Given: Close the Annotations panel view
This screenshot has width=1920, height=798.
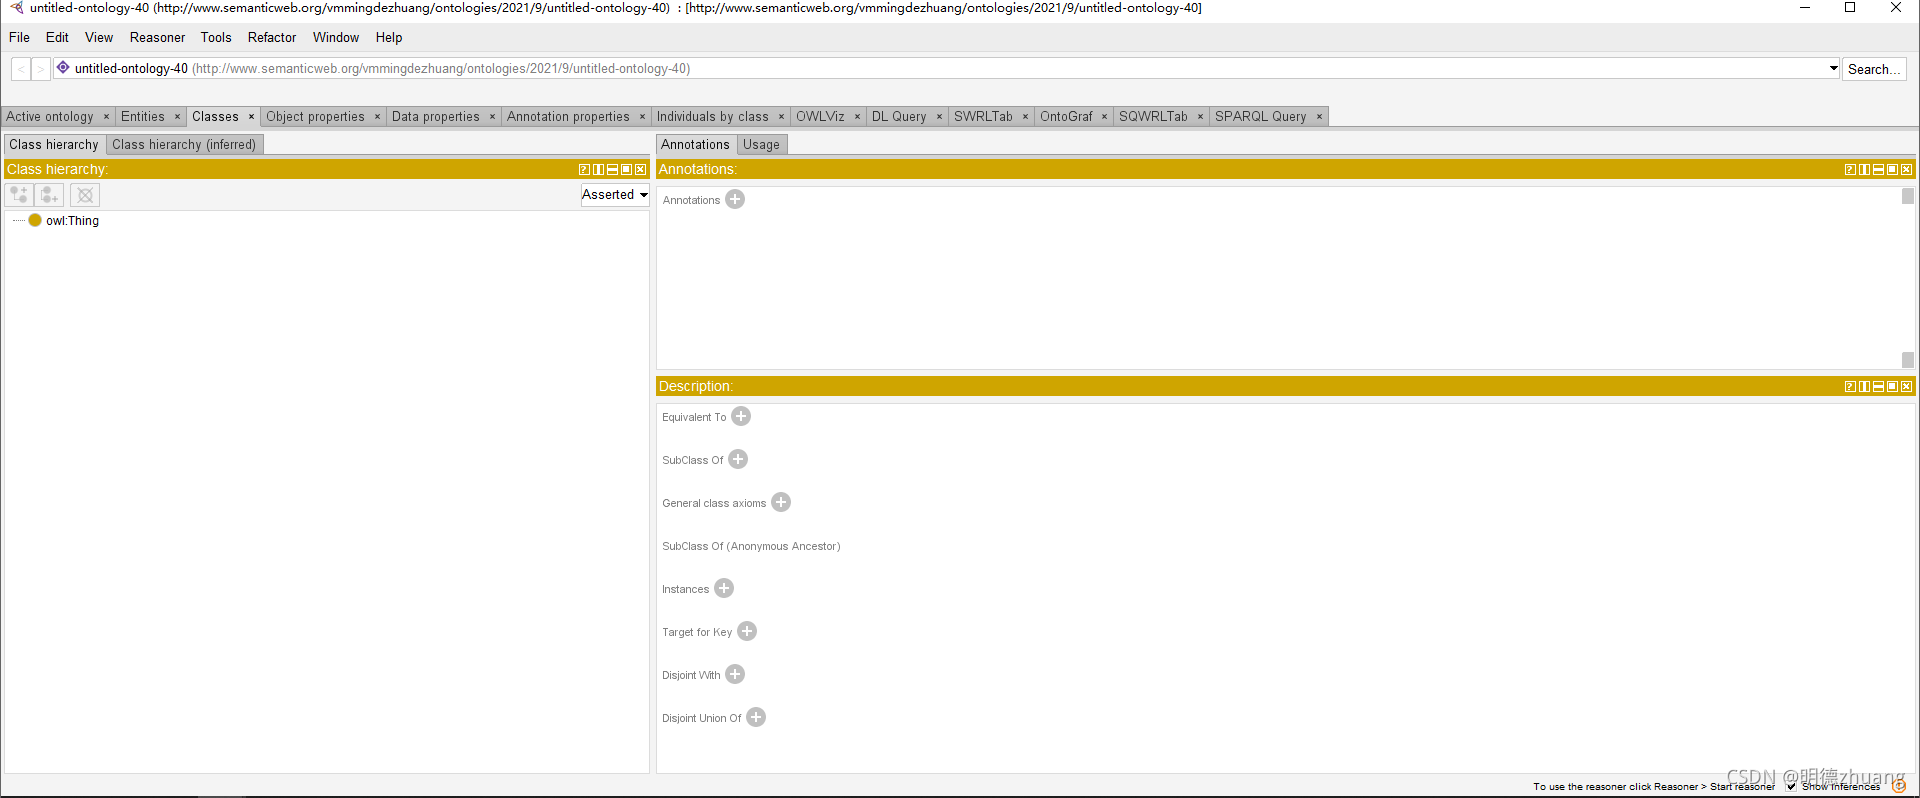Looking at the screenshot, I should pos(1907,170).
